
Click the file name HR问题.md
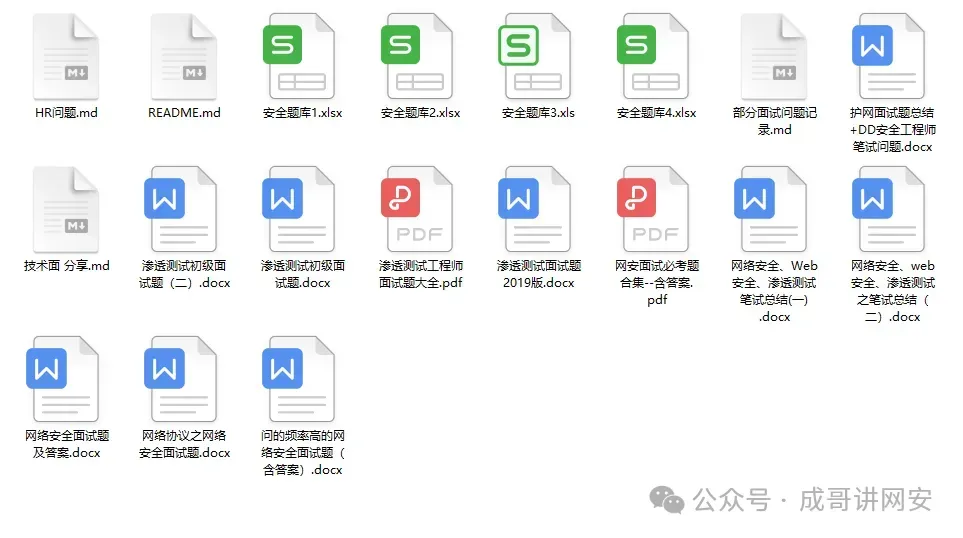pyautogui.click(x=66, y=113)
